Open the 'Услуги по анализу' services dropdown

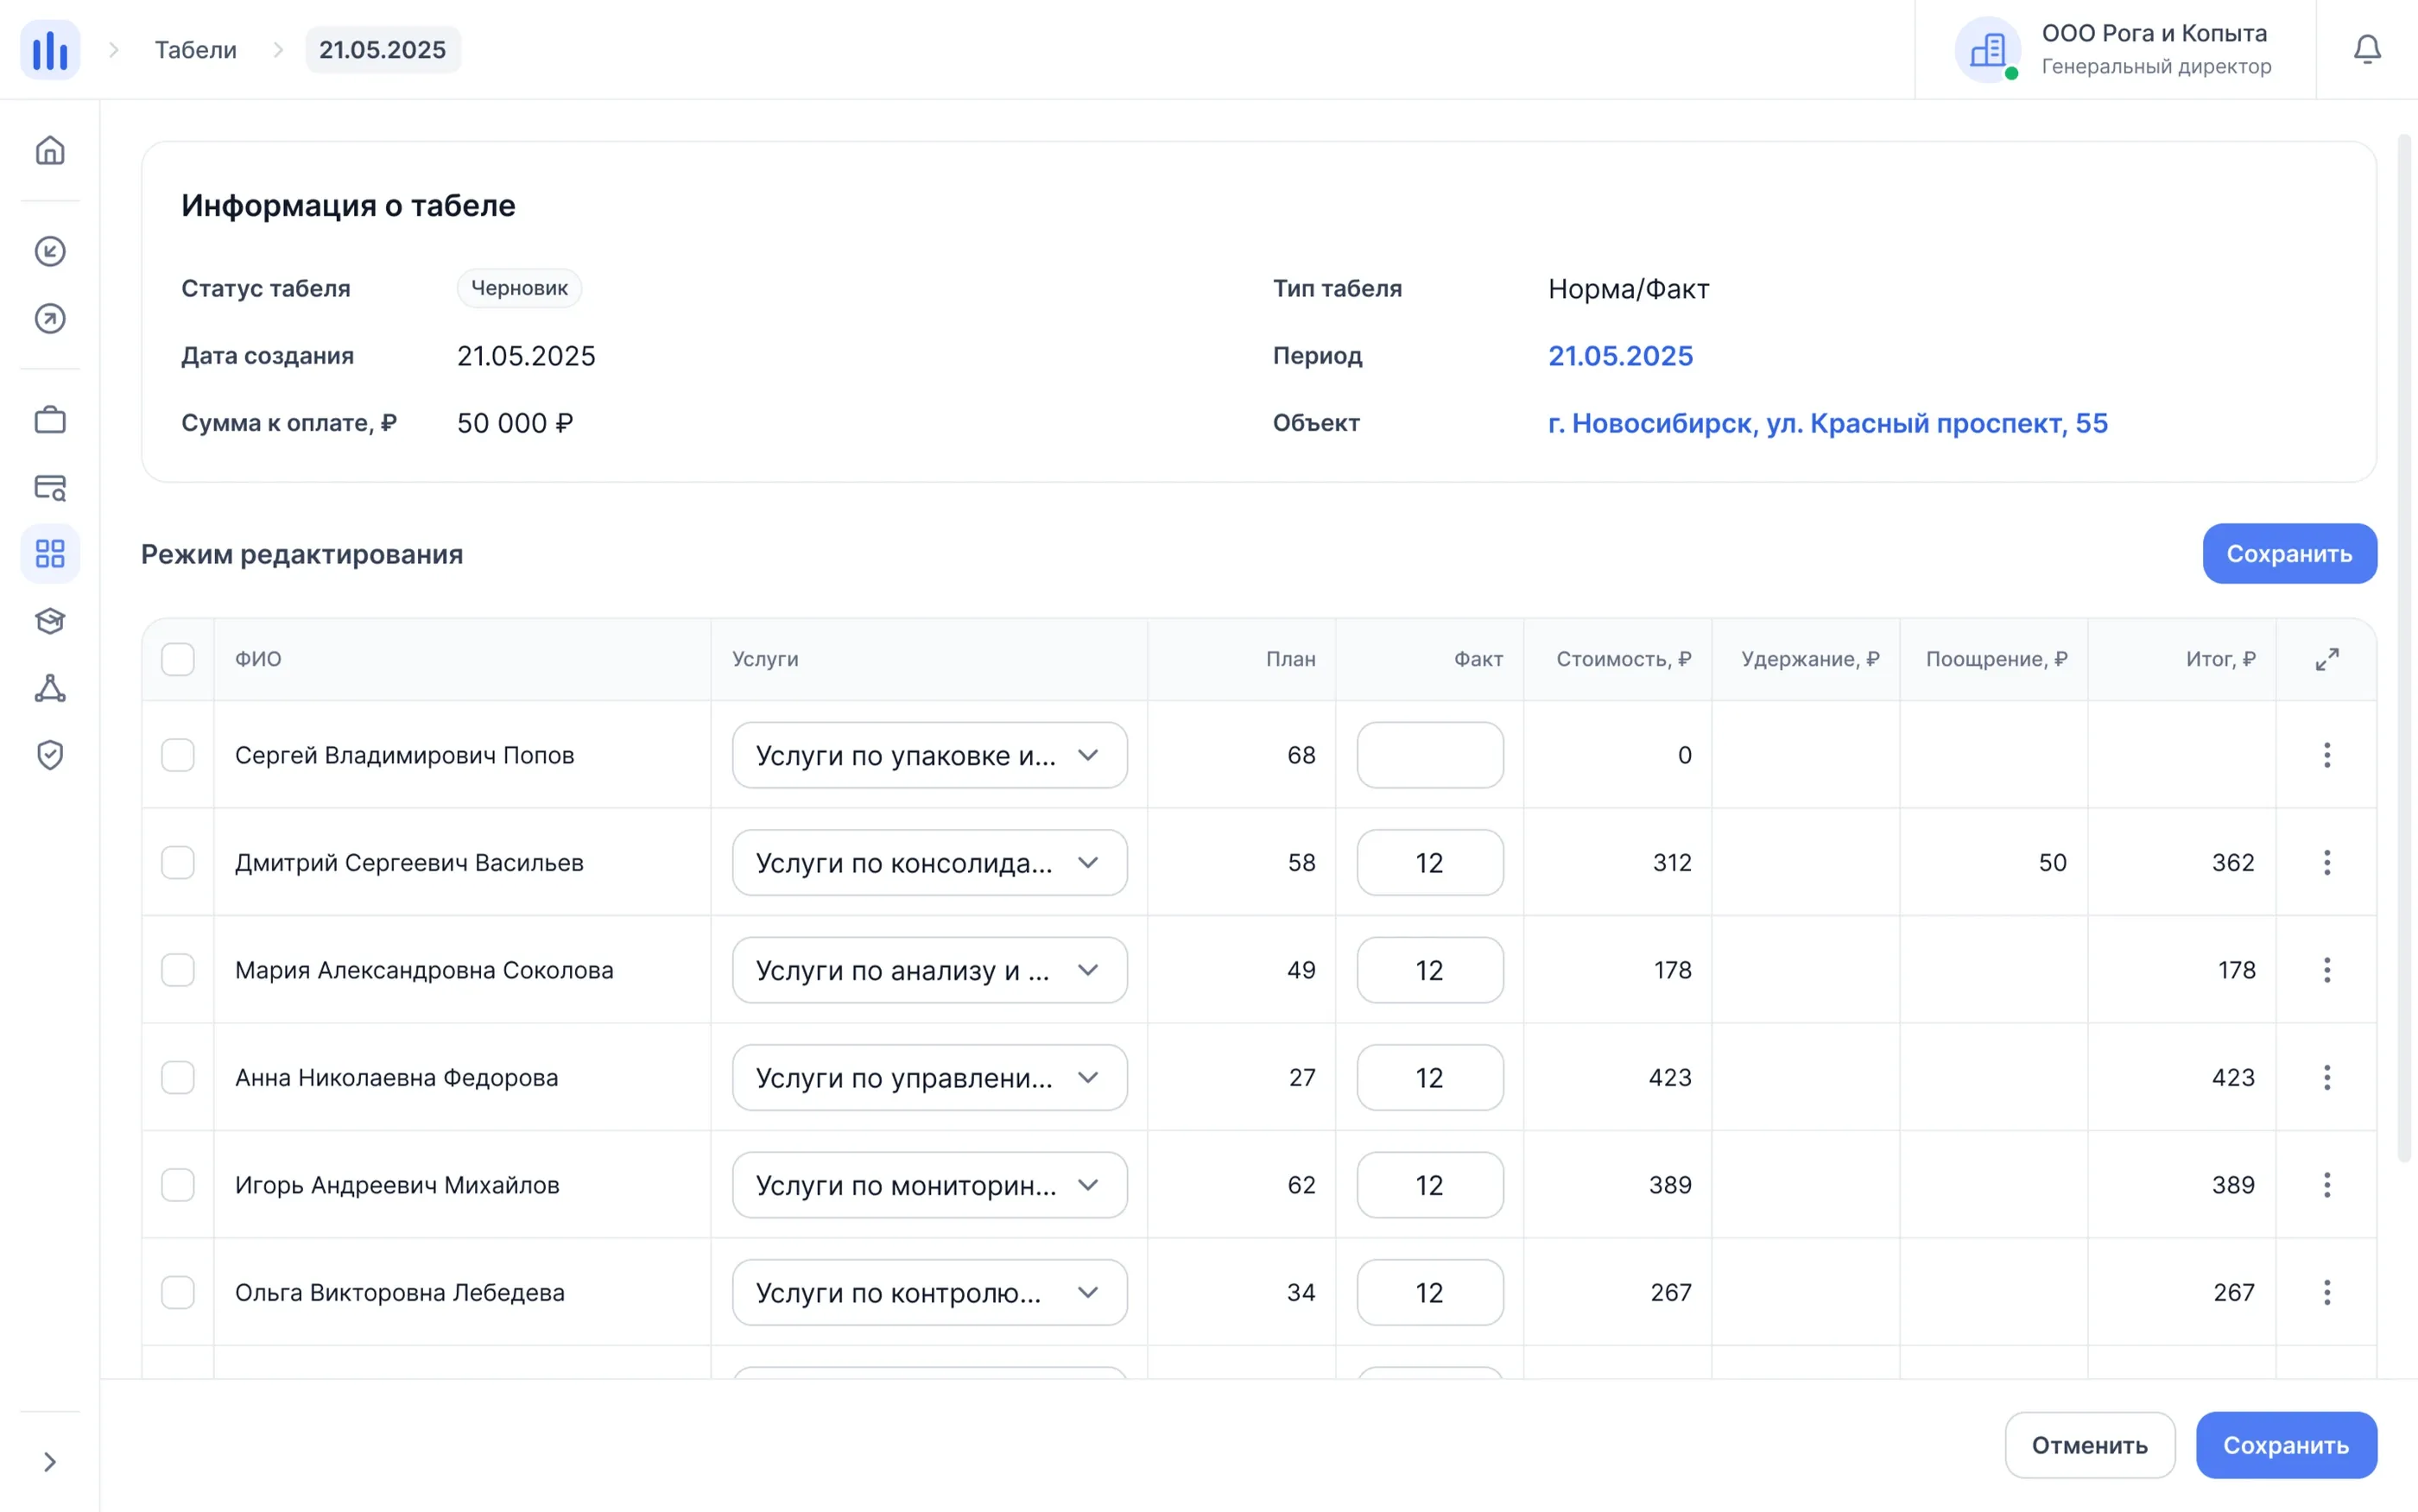coord(929,970)
